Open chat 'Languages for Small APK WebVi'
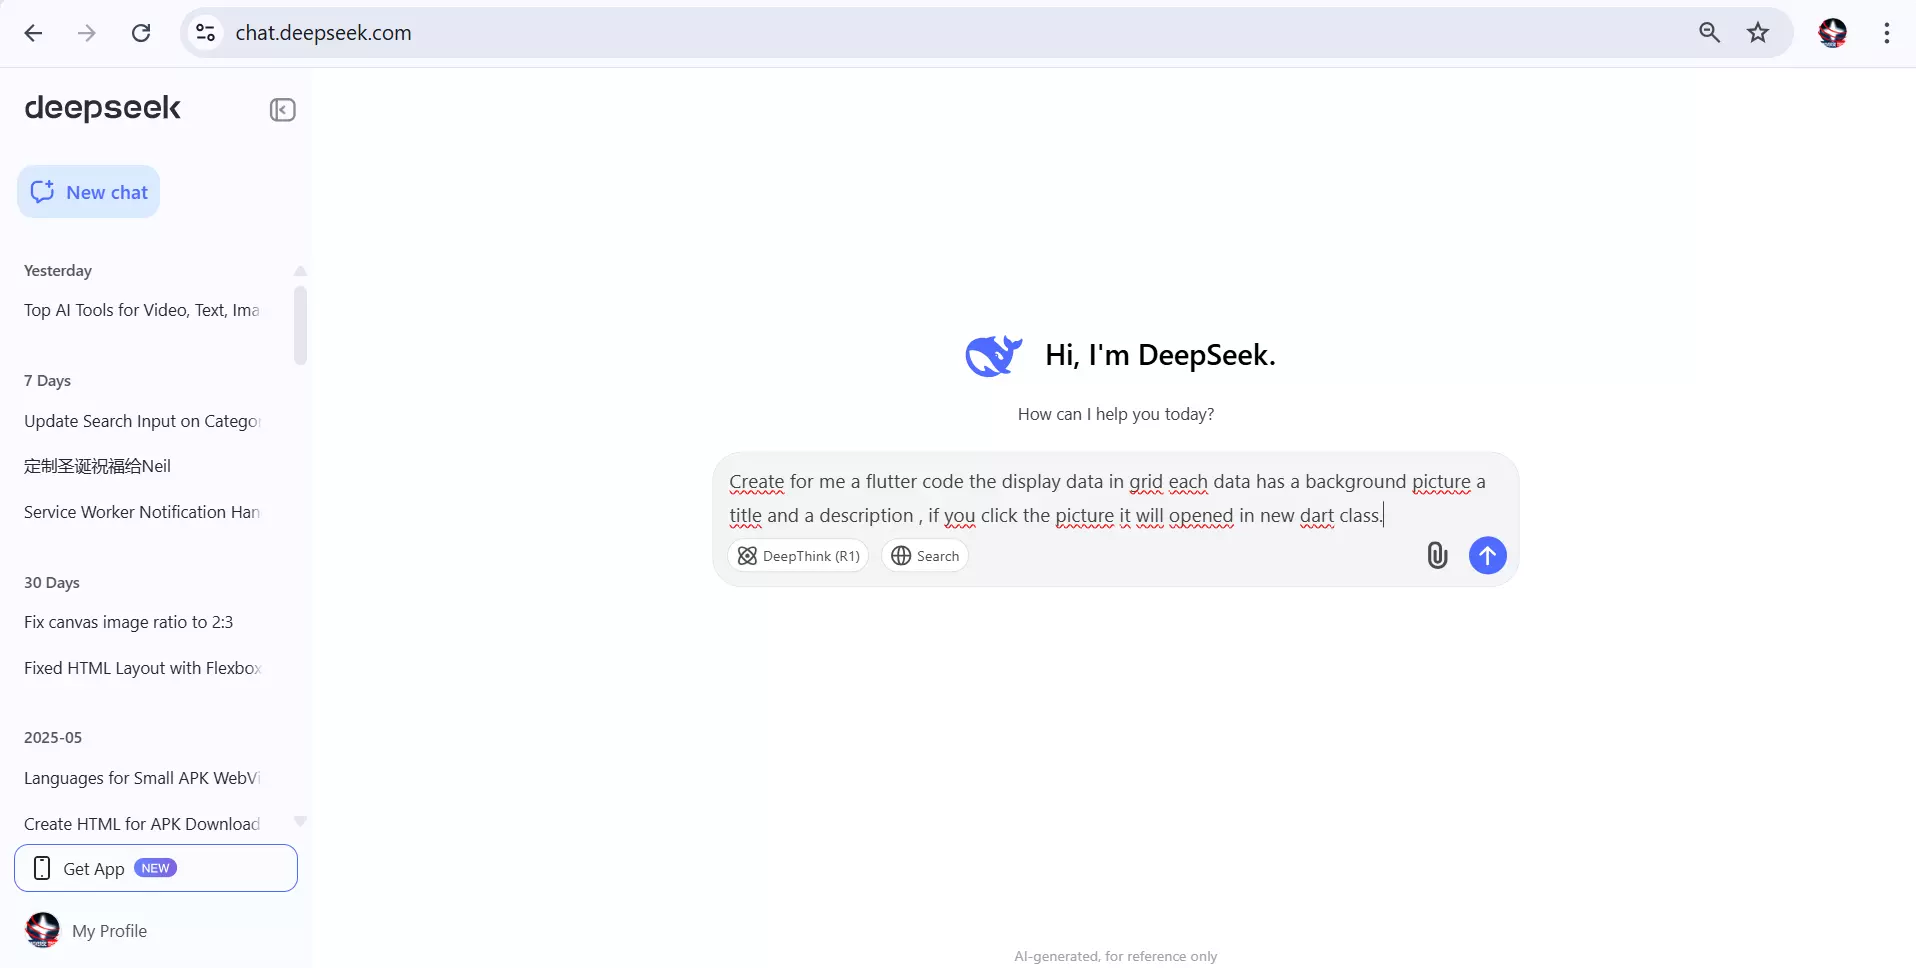The image size is (1916, 968). pyautogui.click(x=142, y=778)
